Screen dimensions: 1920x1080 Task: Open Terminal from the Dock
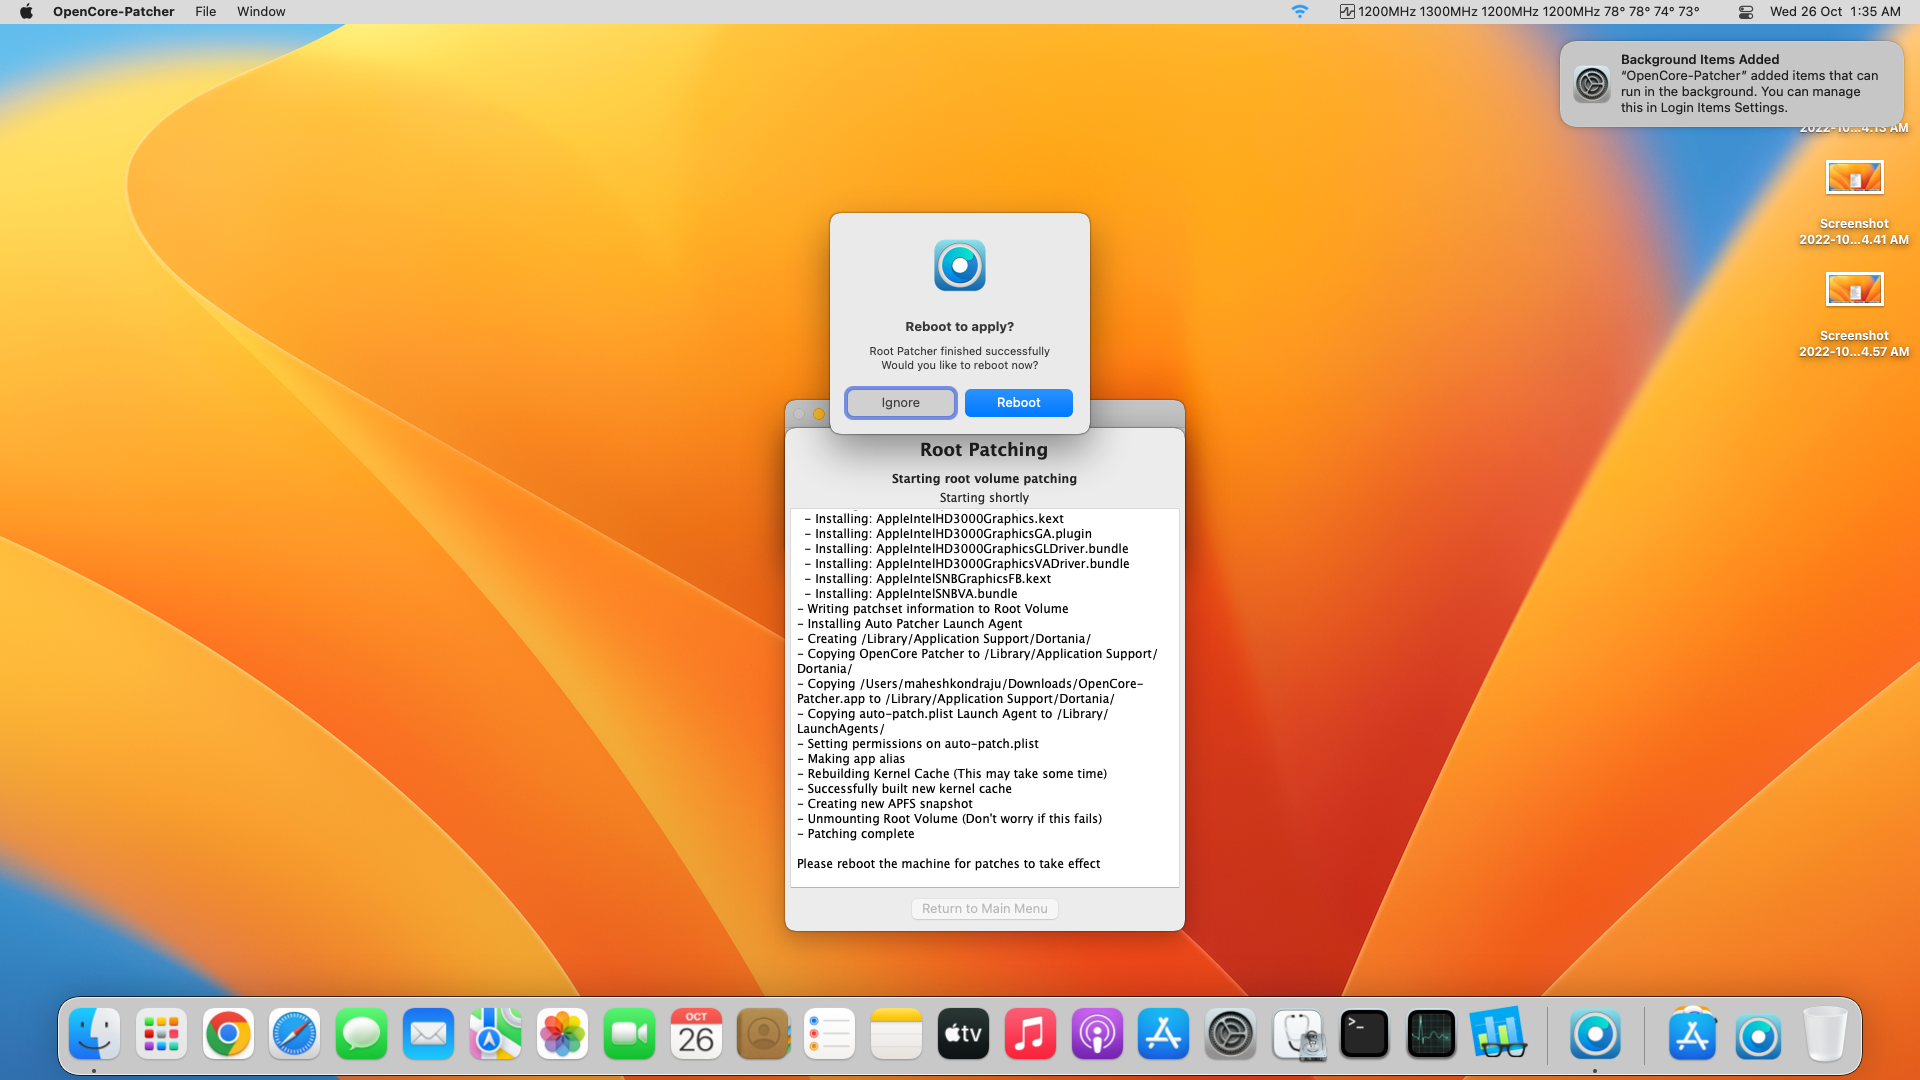tap(1364, 1034)
